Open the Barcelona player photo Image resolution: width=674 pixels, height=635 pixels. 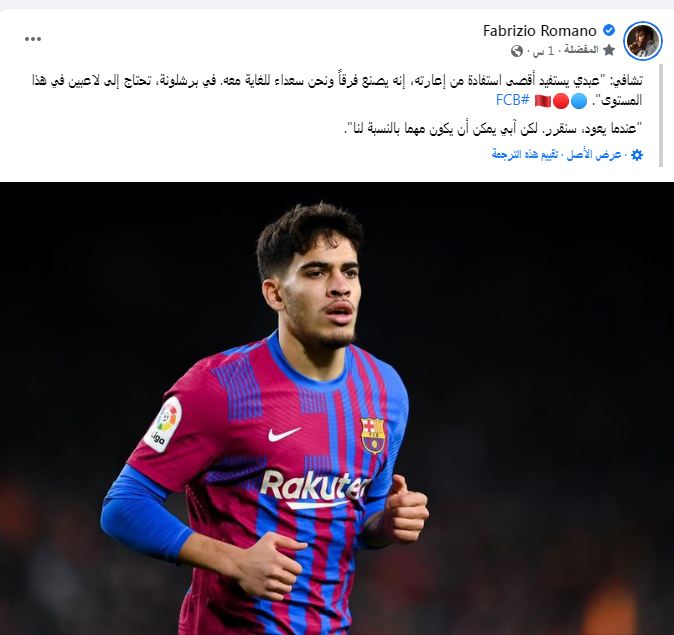tap(337, 408)
